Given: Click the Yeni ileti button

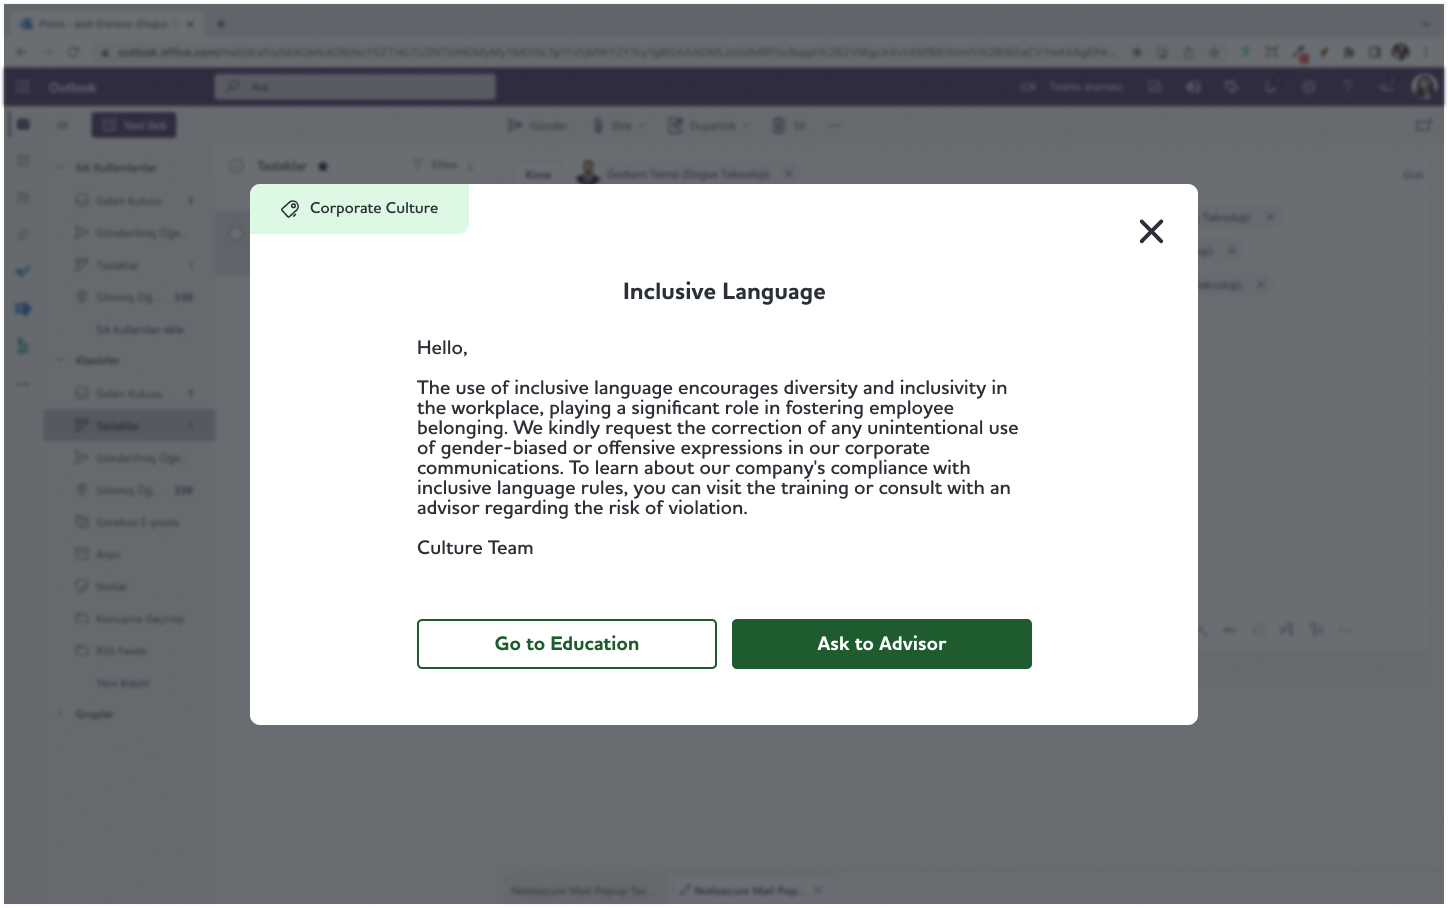Looking at the screenshot, I should pyautogui.click(x=134, y=125).
